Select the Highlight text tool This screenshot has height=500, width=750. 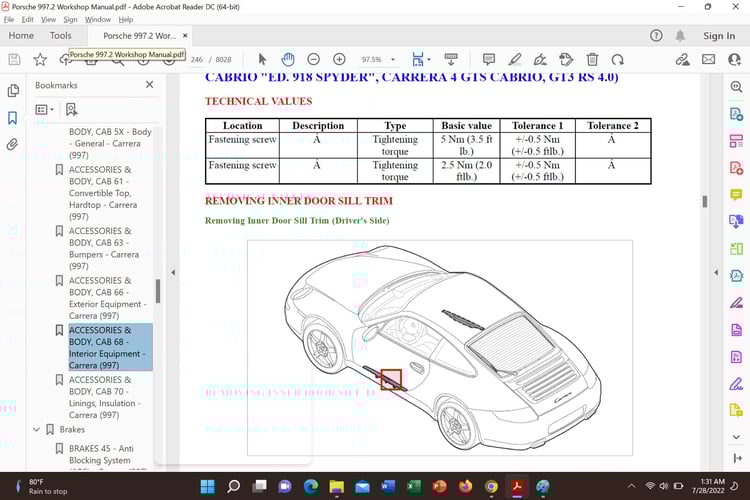click(515, 59)
